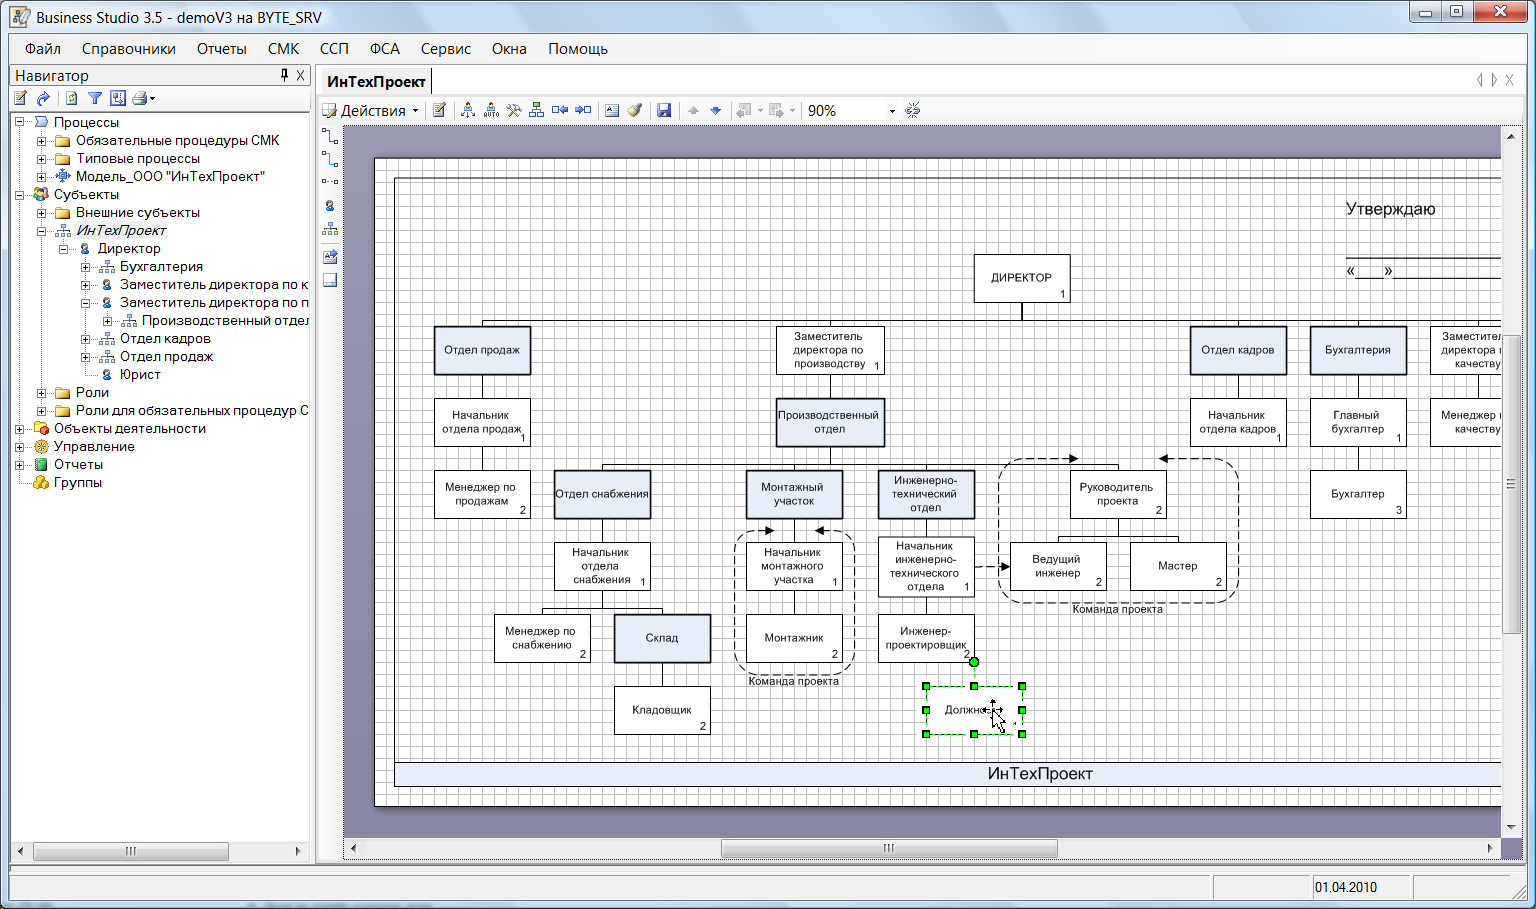The height and width of the screenshot is (909, 1536).
Task: Open the 90% zoom level dropdown
Action: pyautogui.click(x=892, y=111)
